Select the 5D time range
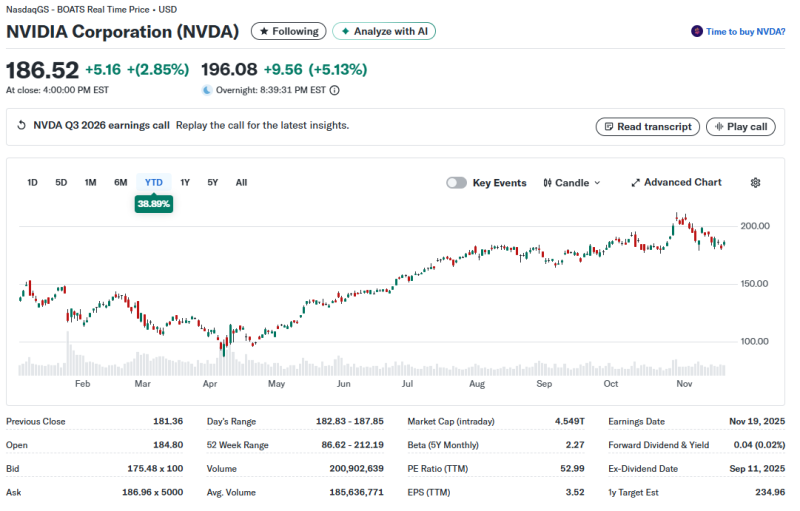The height and width of the screenshot is (511, 800). click(61, 182)
